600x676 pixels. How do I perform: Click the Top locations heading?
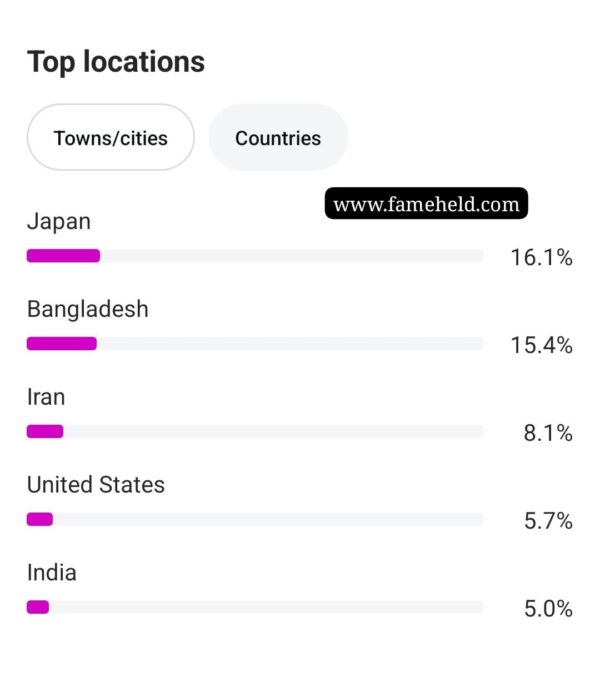click(116, 62)
